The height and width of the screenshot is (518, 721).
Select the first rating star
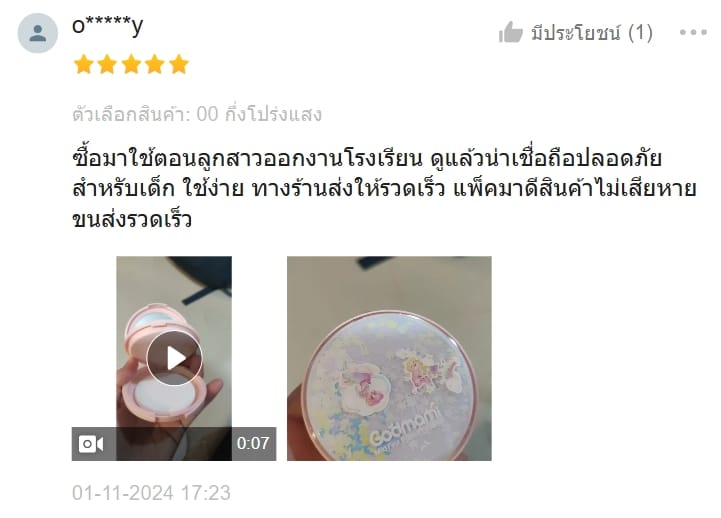pyautogui.click(x=84, y=64)
